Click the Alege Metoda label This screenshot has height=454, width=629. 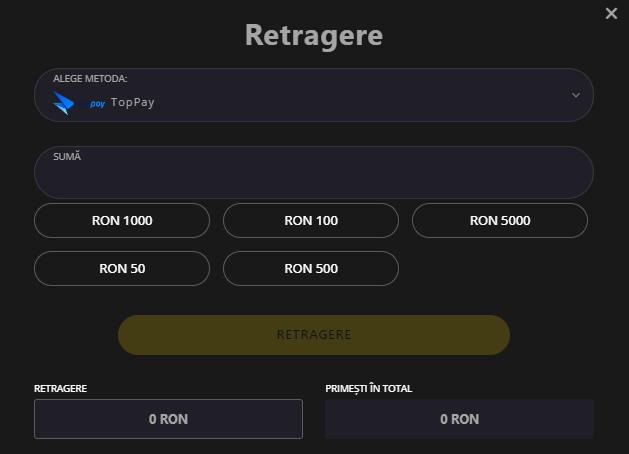(90, 79)
